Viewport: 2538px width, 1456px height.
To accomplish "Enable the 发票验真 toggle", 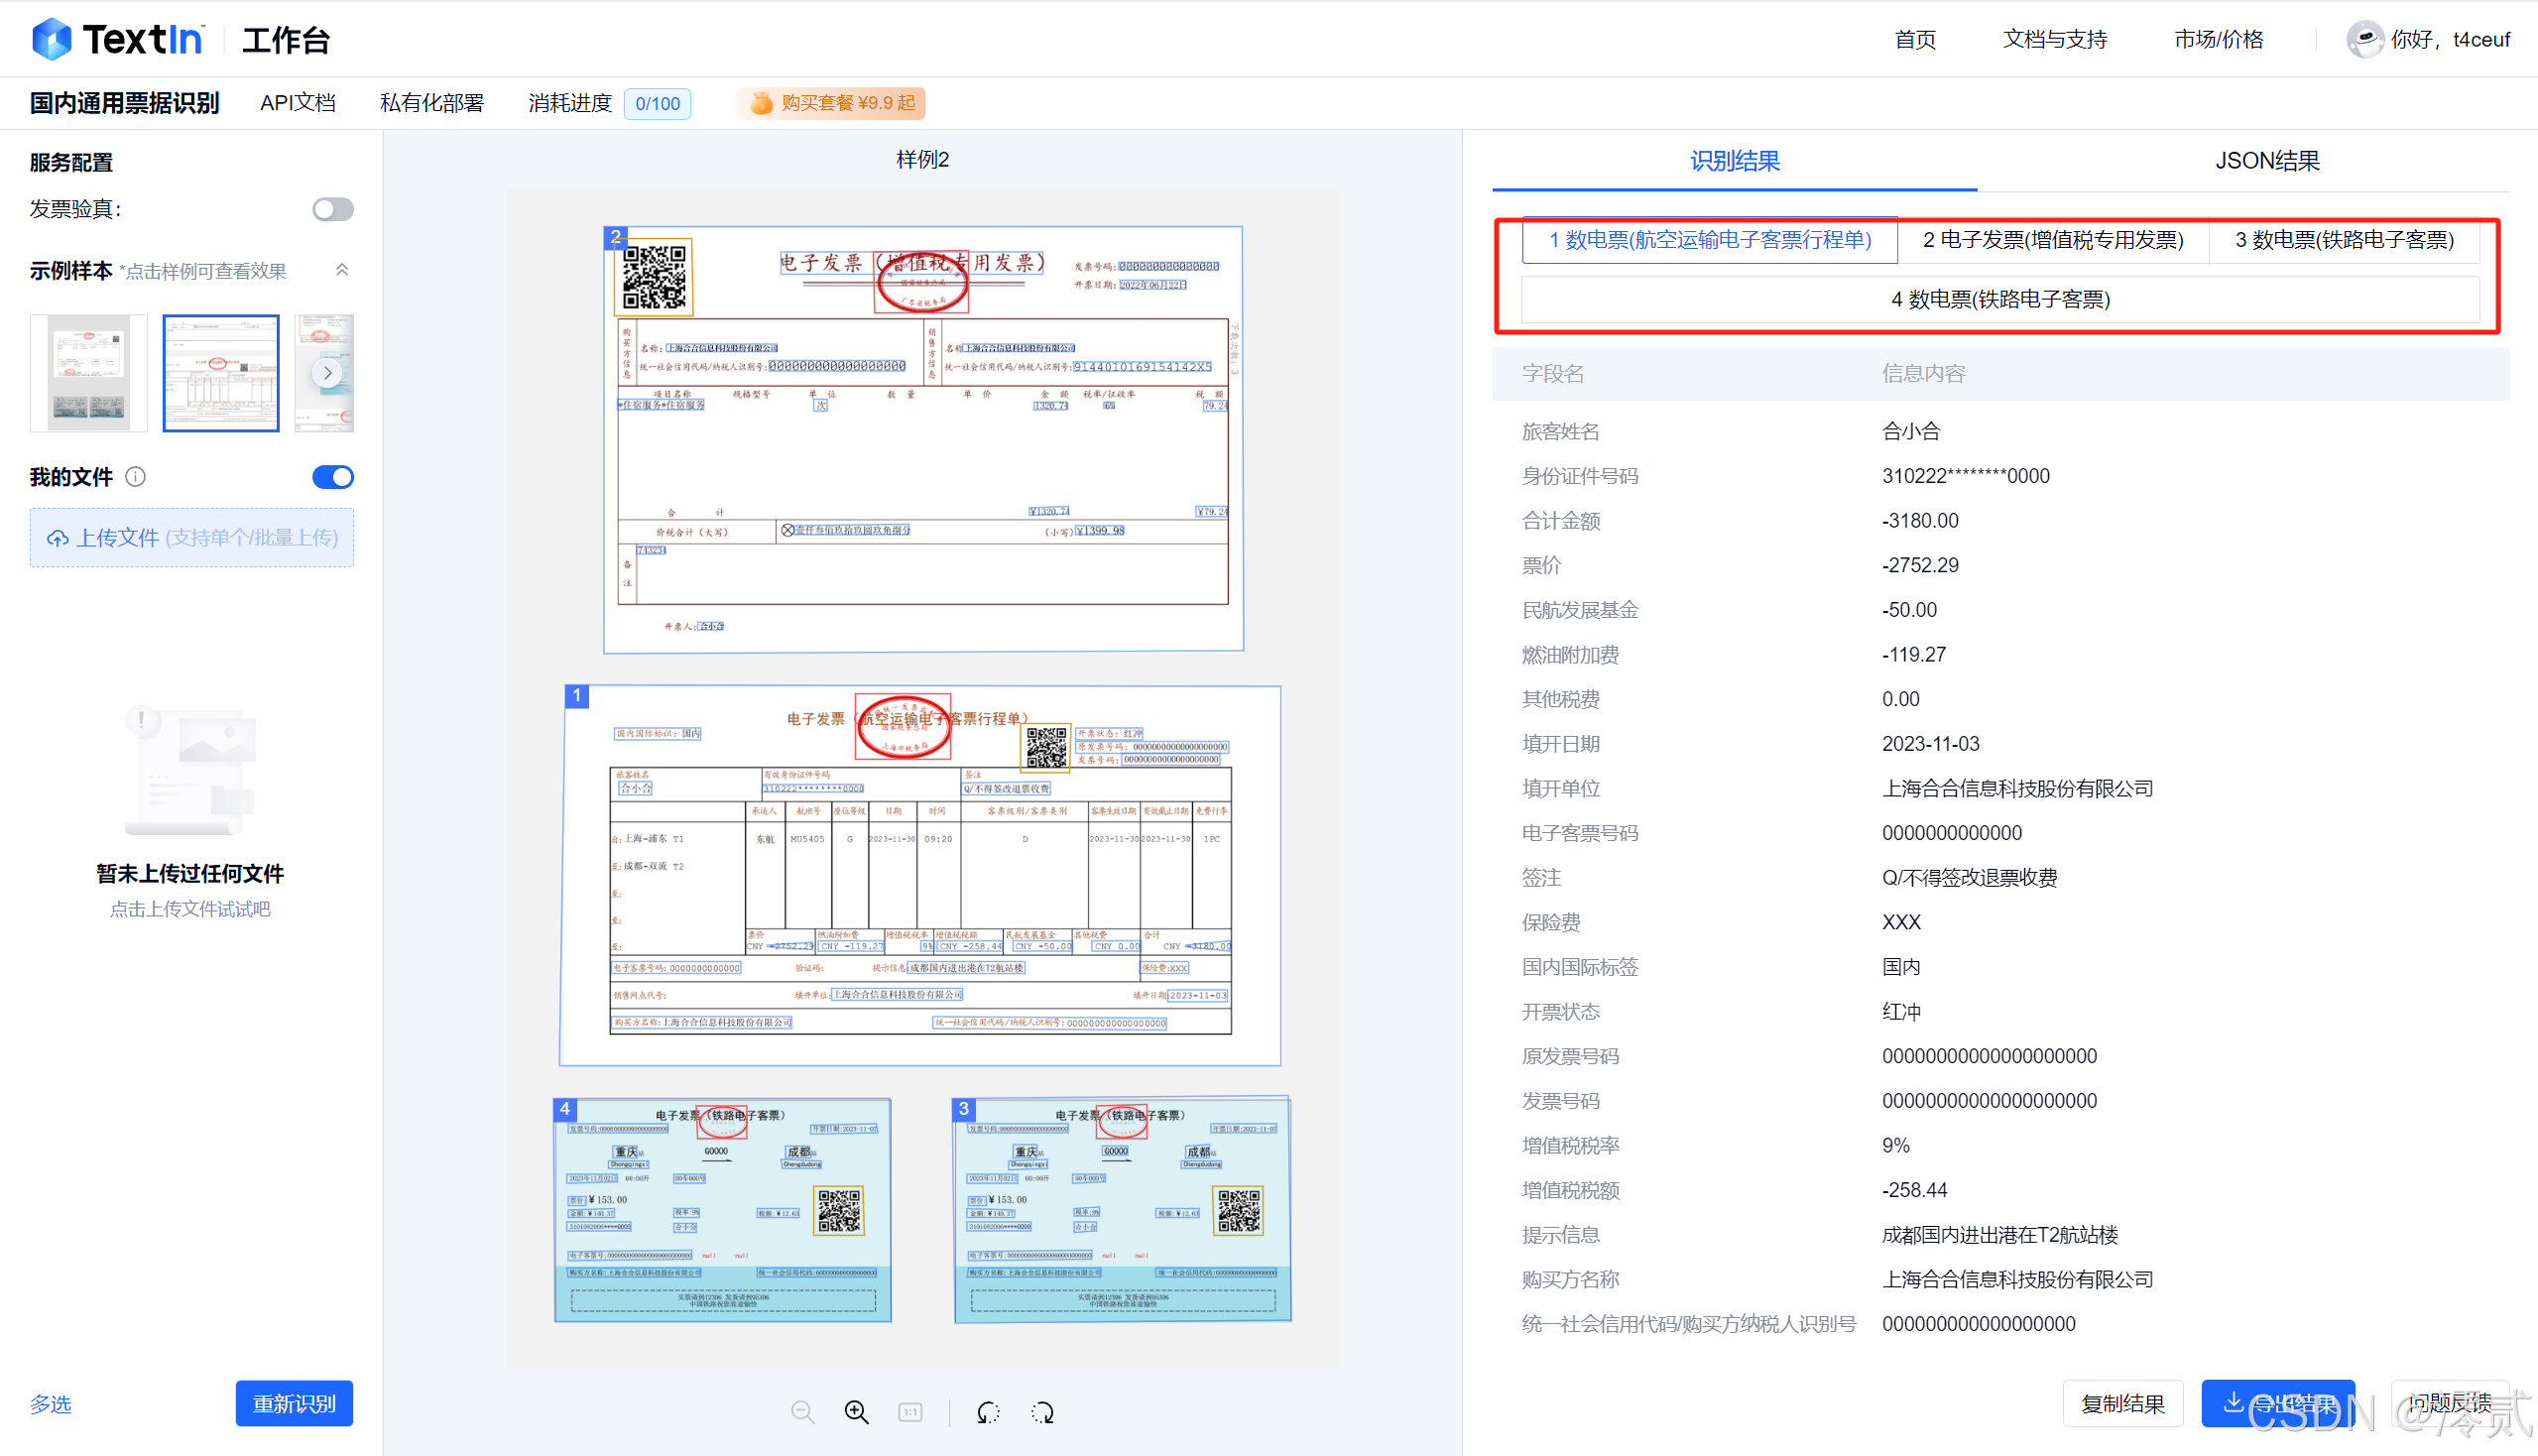I will click(332, 209).
